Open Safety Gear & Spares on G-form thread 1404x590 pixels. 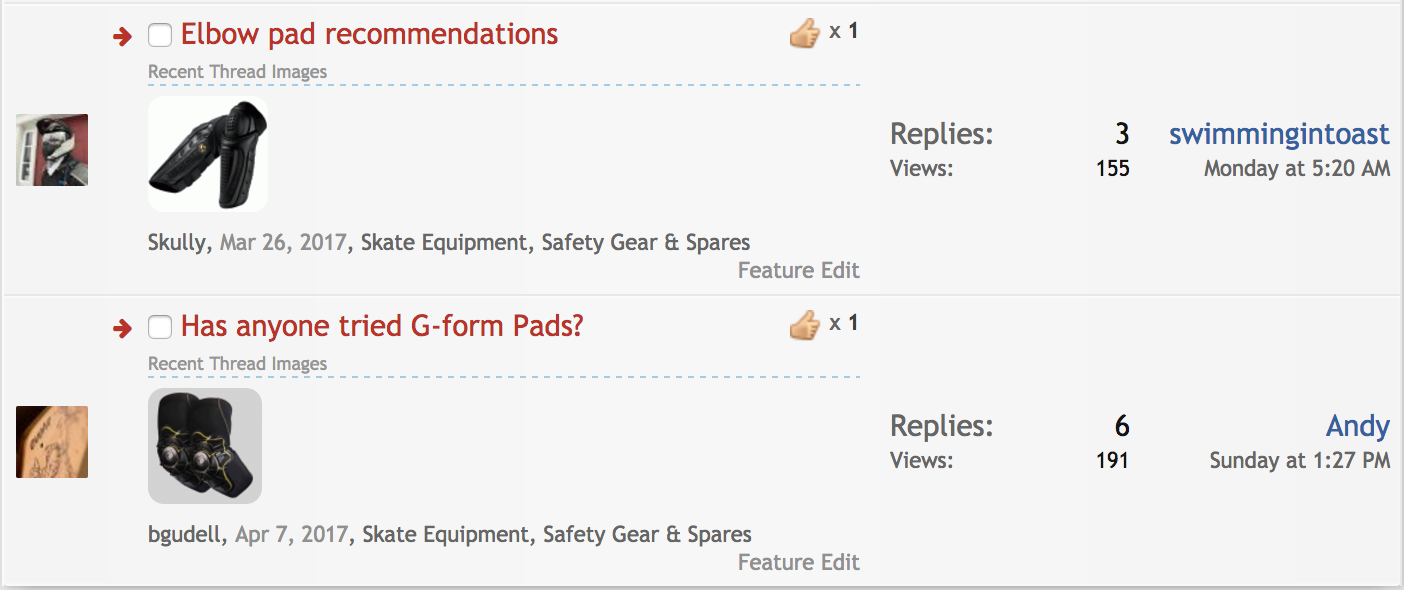click(647, 534)
